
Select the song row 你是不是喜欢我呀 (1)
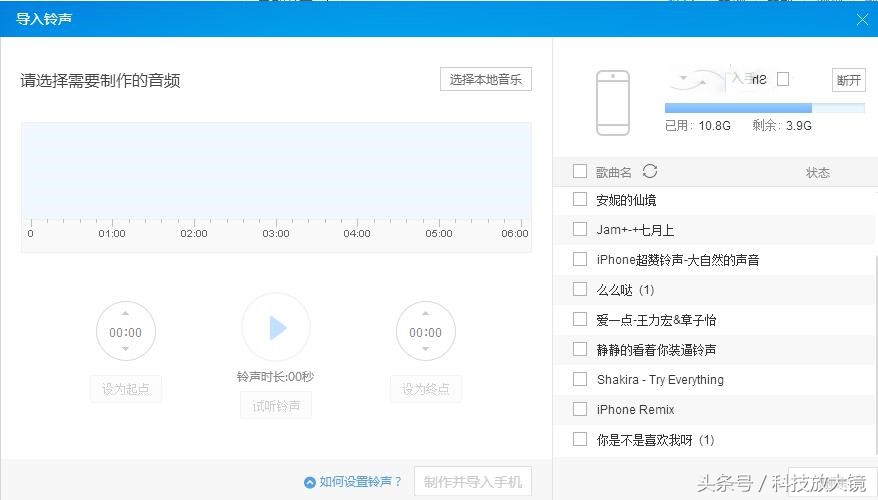[x=714, y=440]
